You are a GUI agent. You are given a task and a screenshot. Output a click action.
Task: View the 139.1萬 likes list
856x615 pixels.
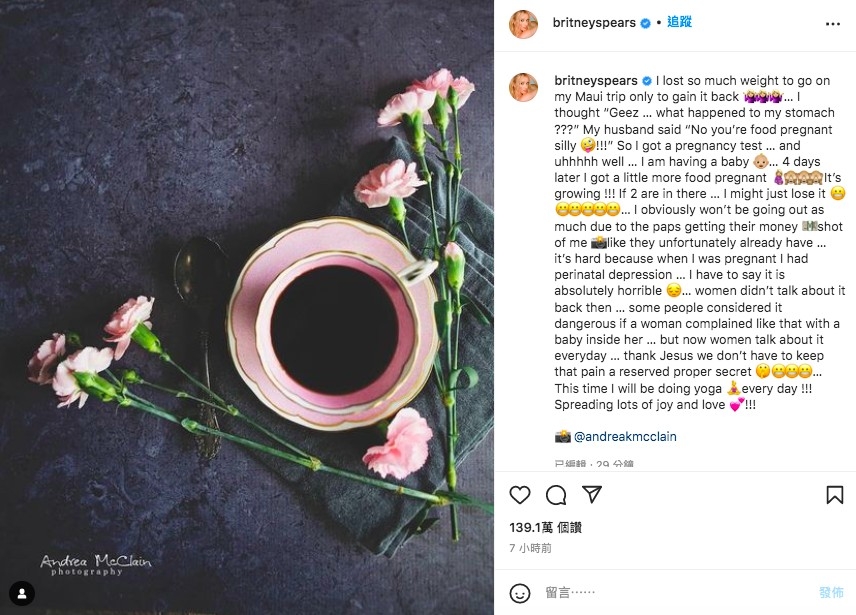coord(545,527)
